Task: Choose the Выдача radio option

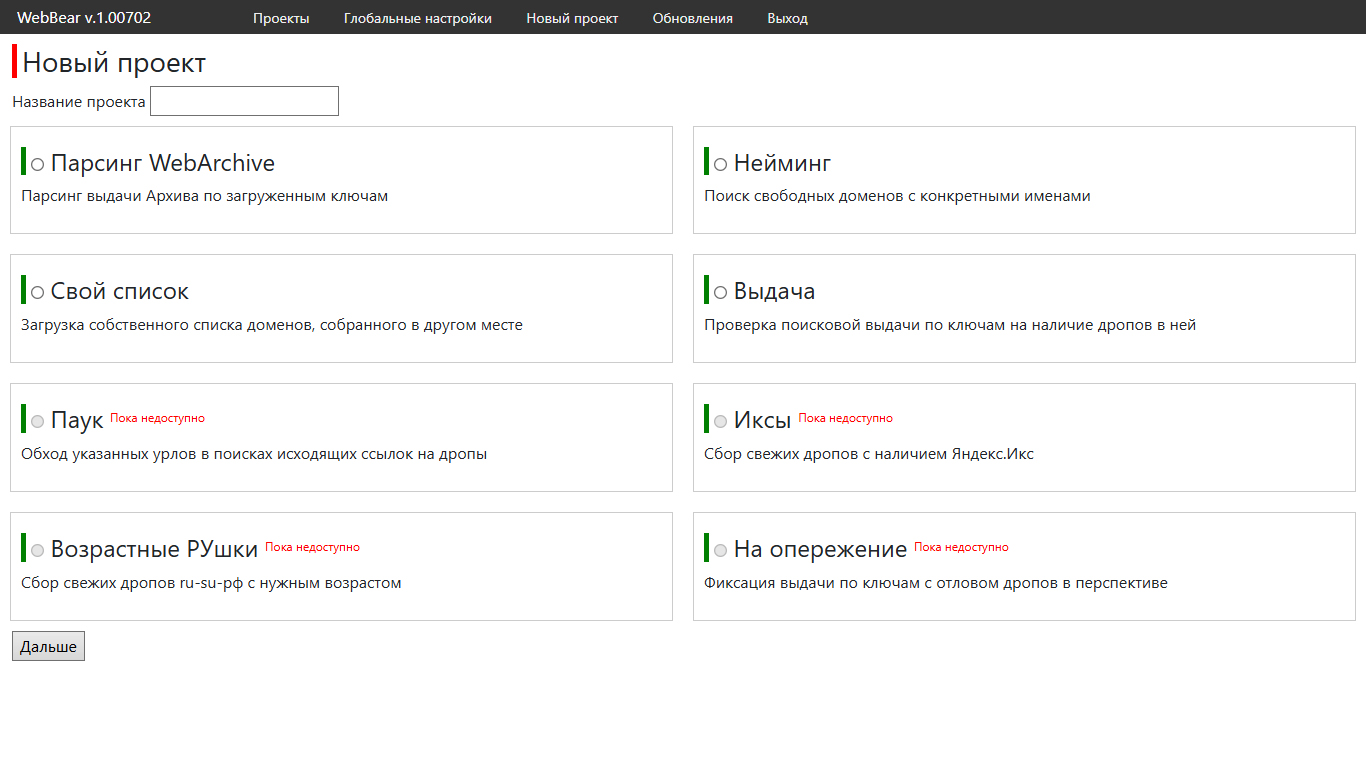Action: click(720, 293)
